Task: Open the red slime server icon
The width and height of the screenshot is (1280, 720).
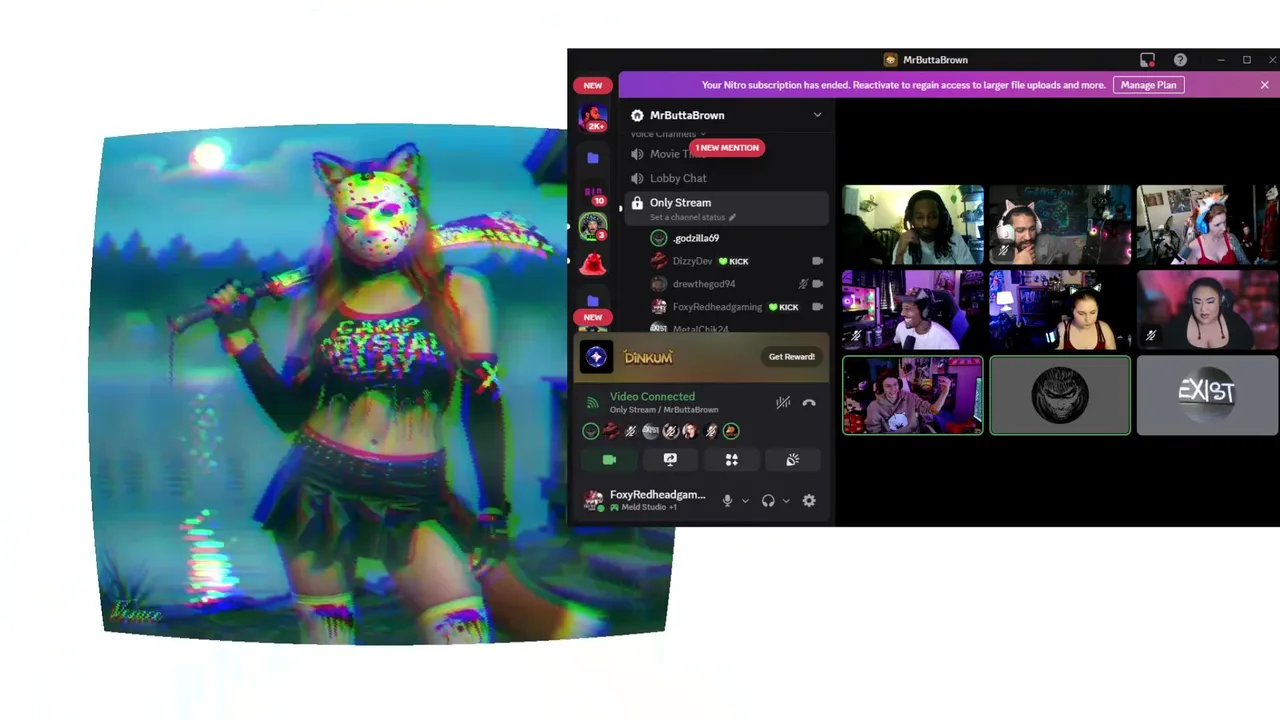Action: pyautogui.click(x=593, y=264)
